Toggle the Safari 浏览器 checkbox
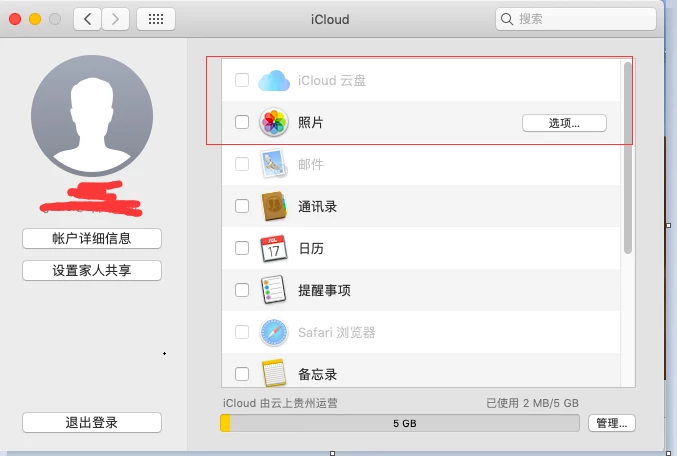The image size is (677, 456). 242,332
